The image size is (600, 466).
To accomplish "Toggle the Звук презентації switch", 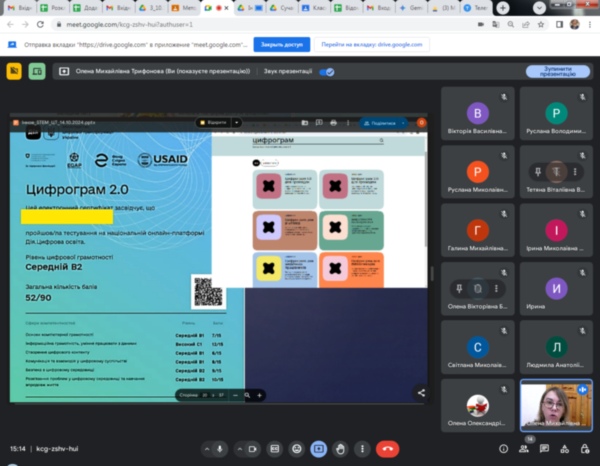I will tap(326, 72).
